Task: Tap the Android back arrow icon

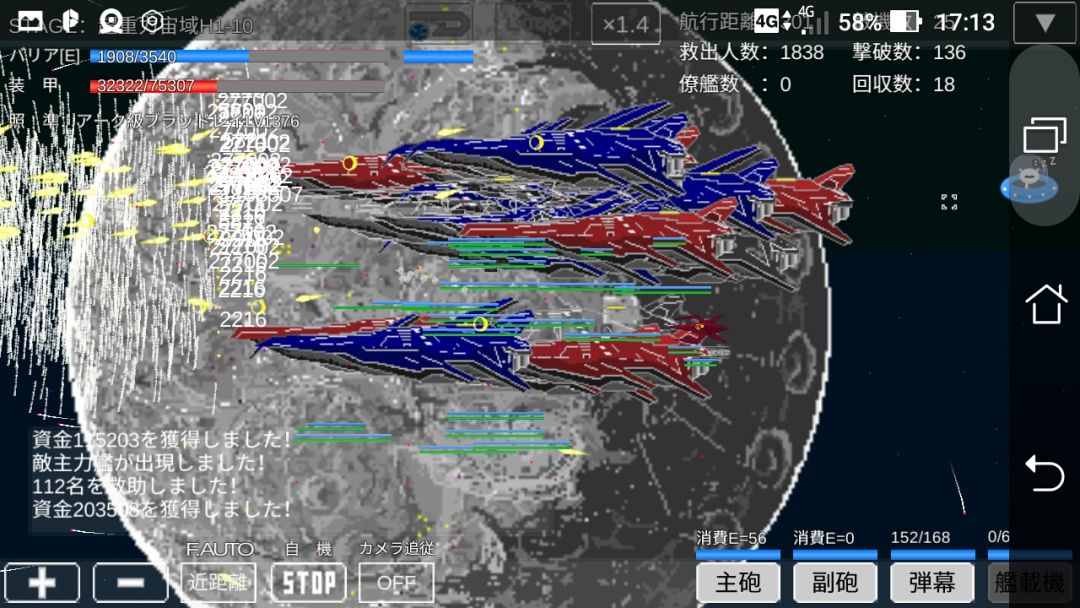Action: 1045,474
